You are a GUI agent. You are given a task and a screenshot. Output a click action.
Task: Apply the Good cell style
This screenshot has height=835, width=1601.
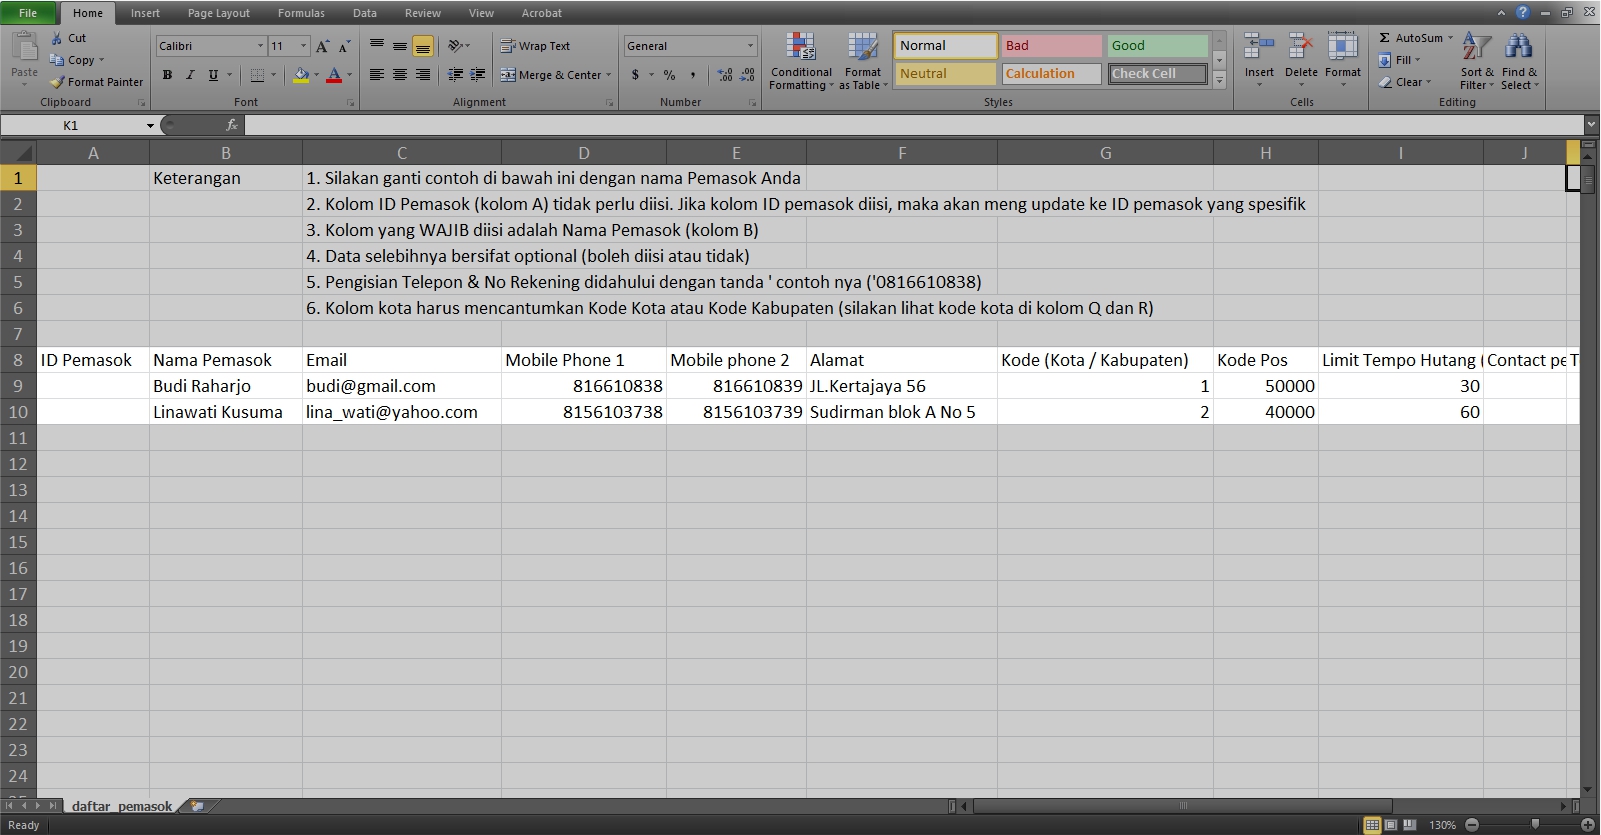[x=1157, y=46]
